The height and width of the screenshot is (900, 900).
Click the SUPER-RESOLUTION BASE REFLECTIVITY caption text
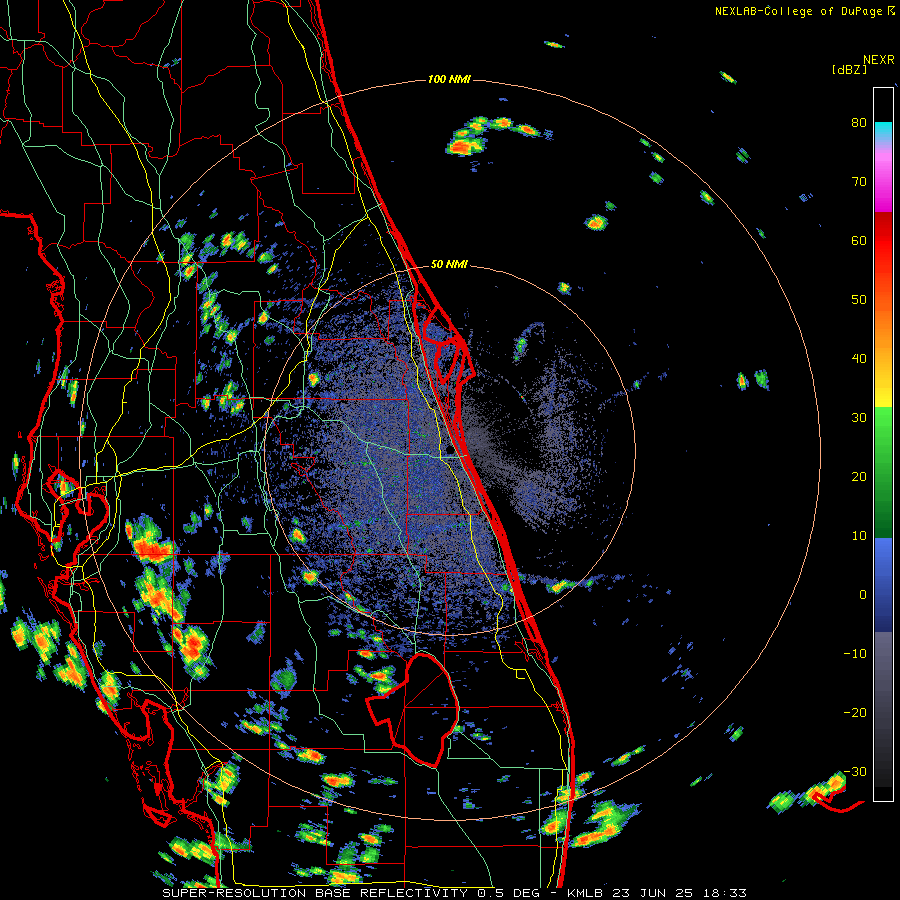[315, 893]
